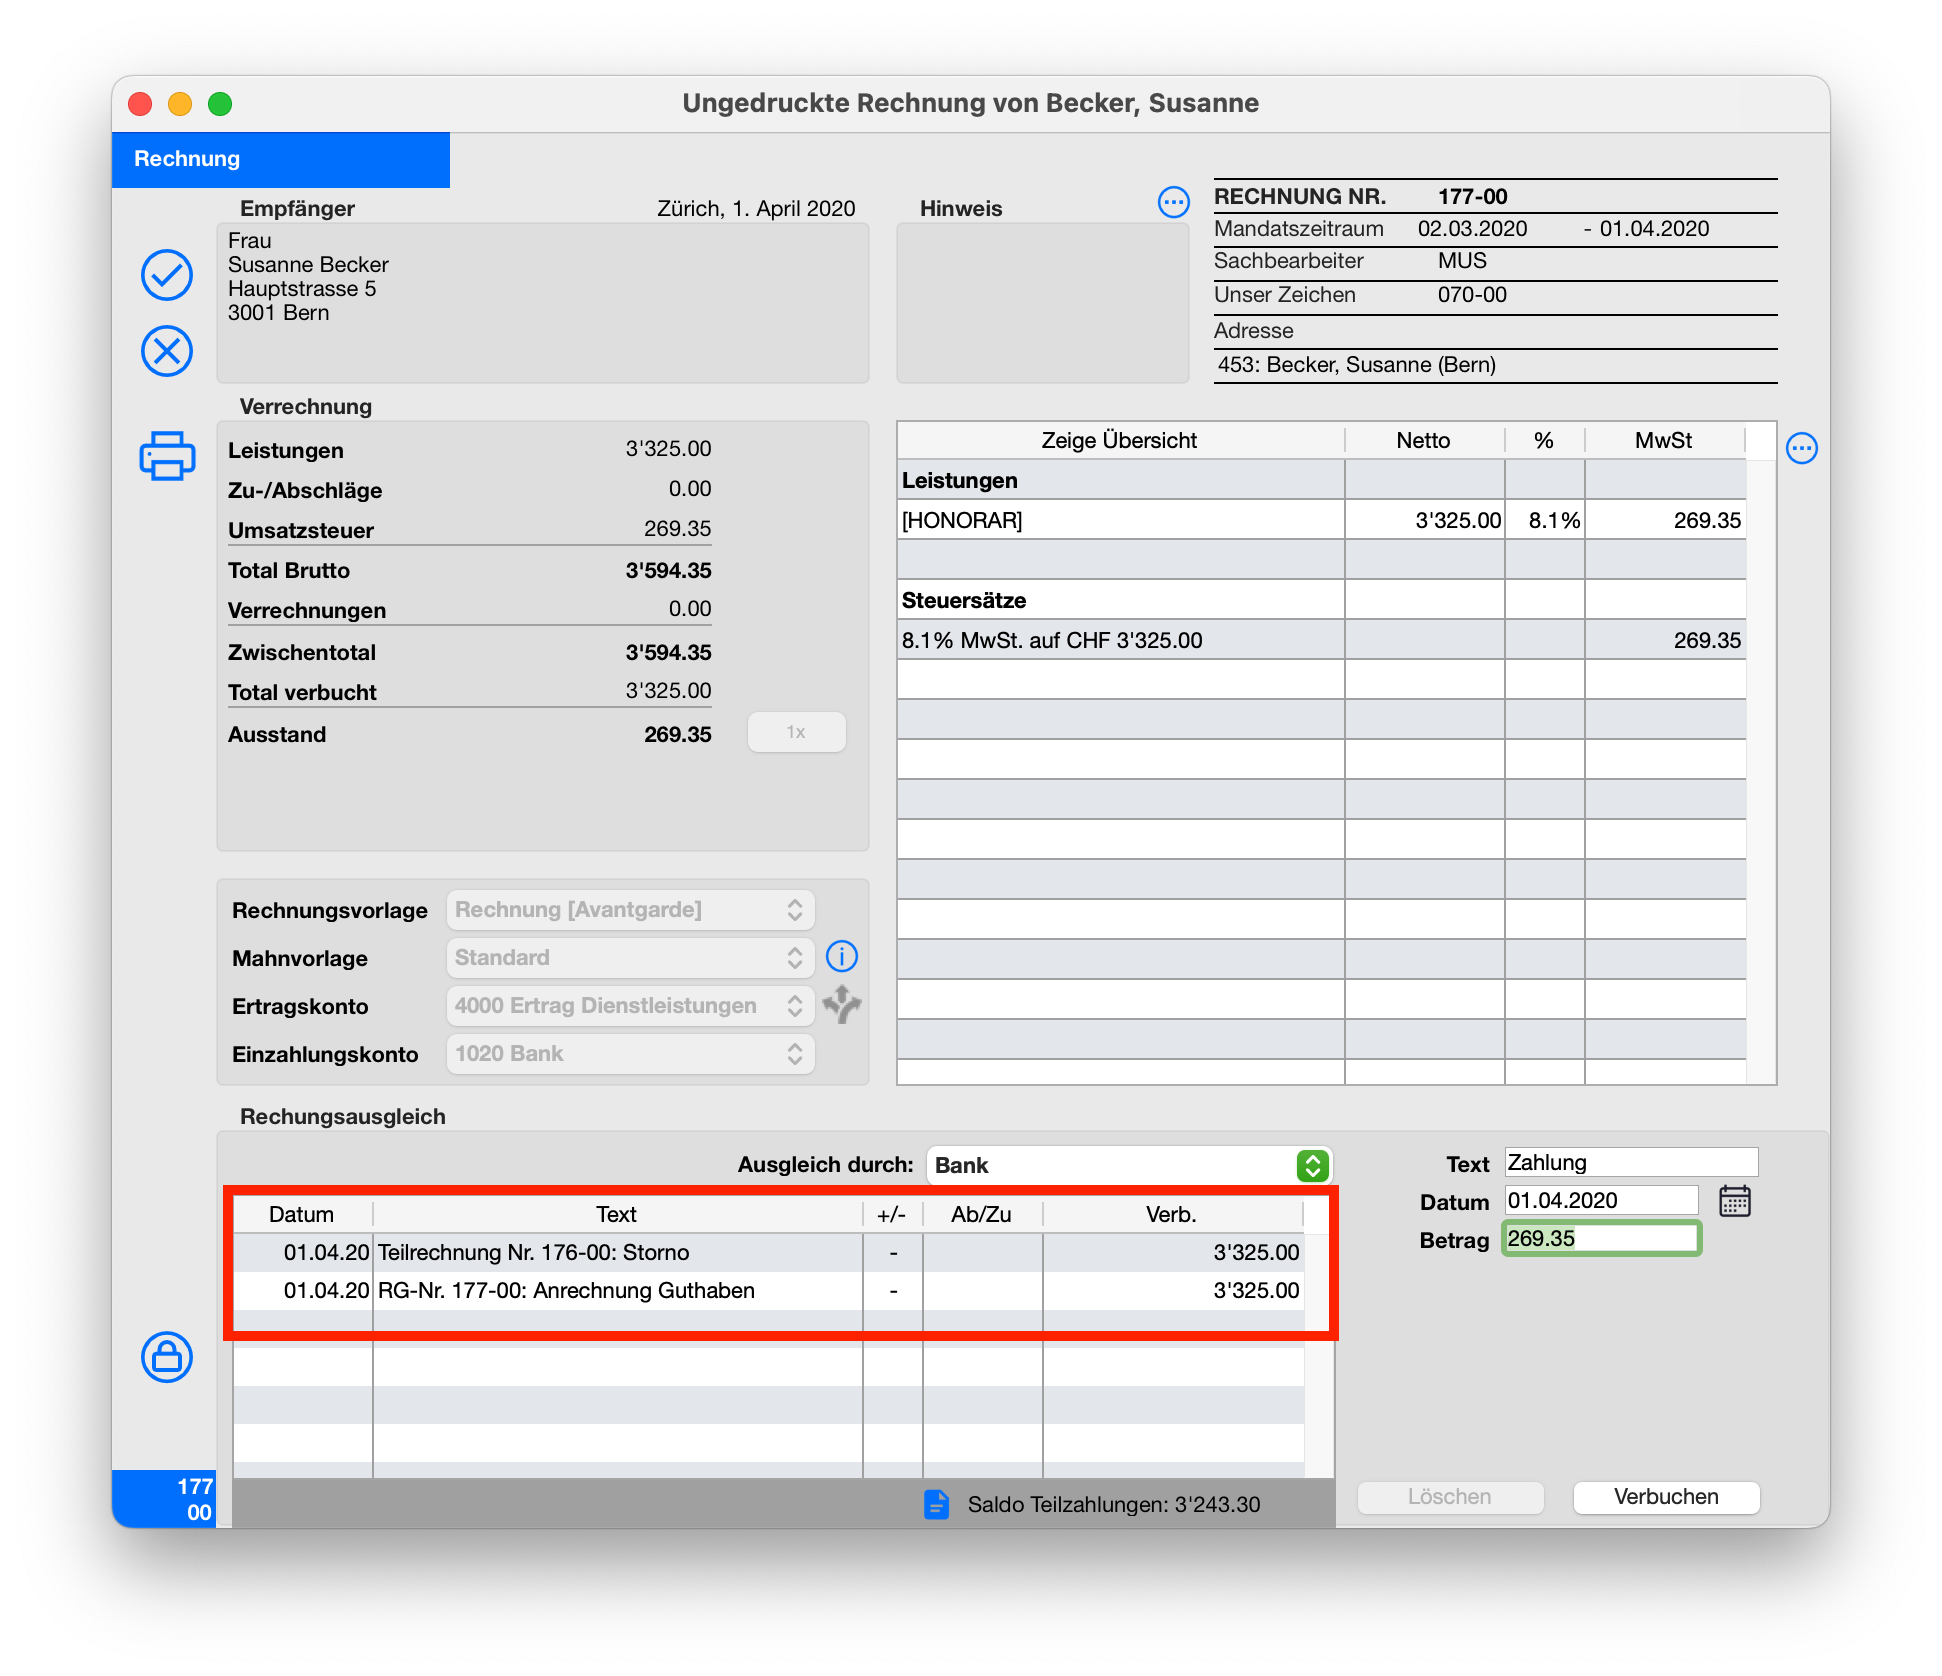Image resolution: width=1942 pixels, height=1676 pixels.
Task: Select the Teilrechnung Nr. 176-00: Storno row
Action: tap(768, 1253)
